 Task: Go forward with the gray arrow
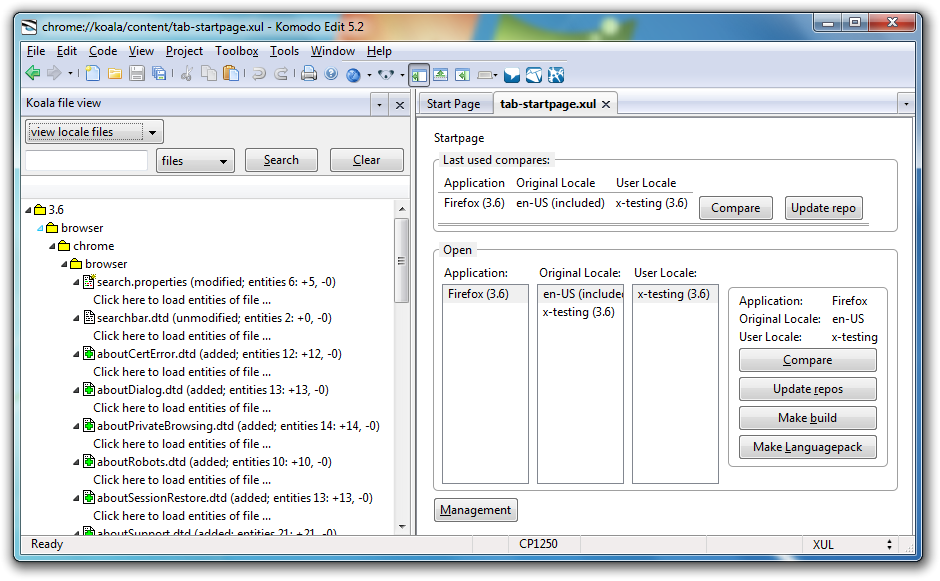pos(54,74)
